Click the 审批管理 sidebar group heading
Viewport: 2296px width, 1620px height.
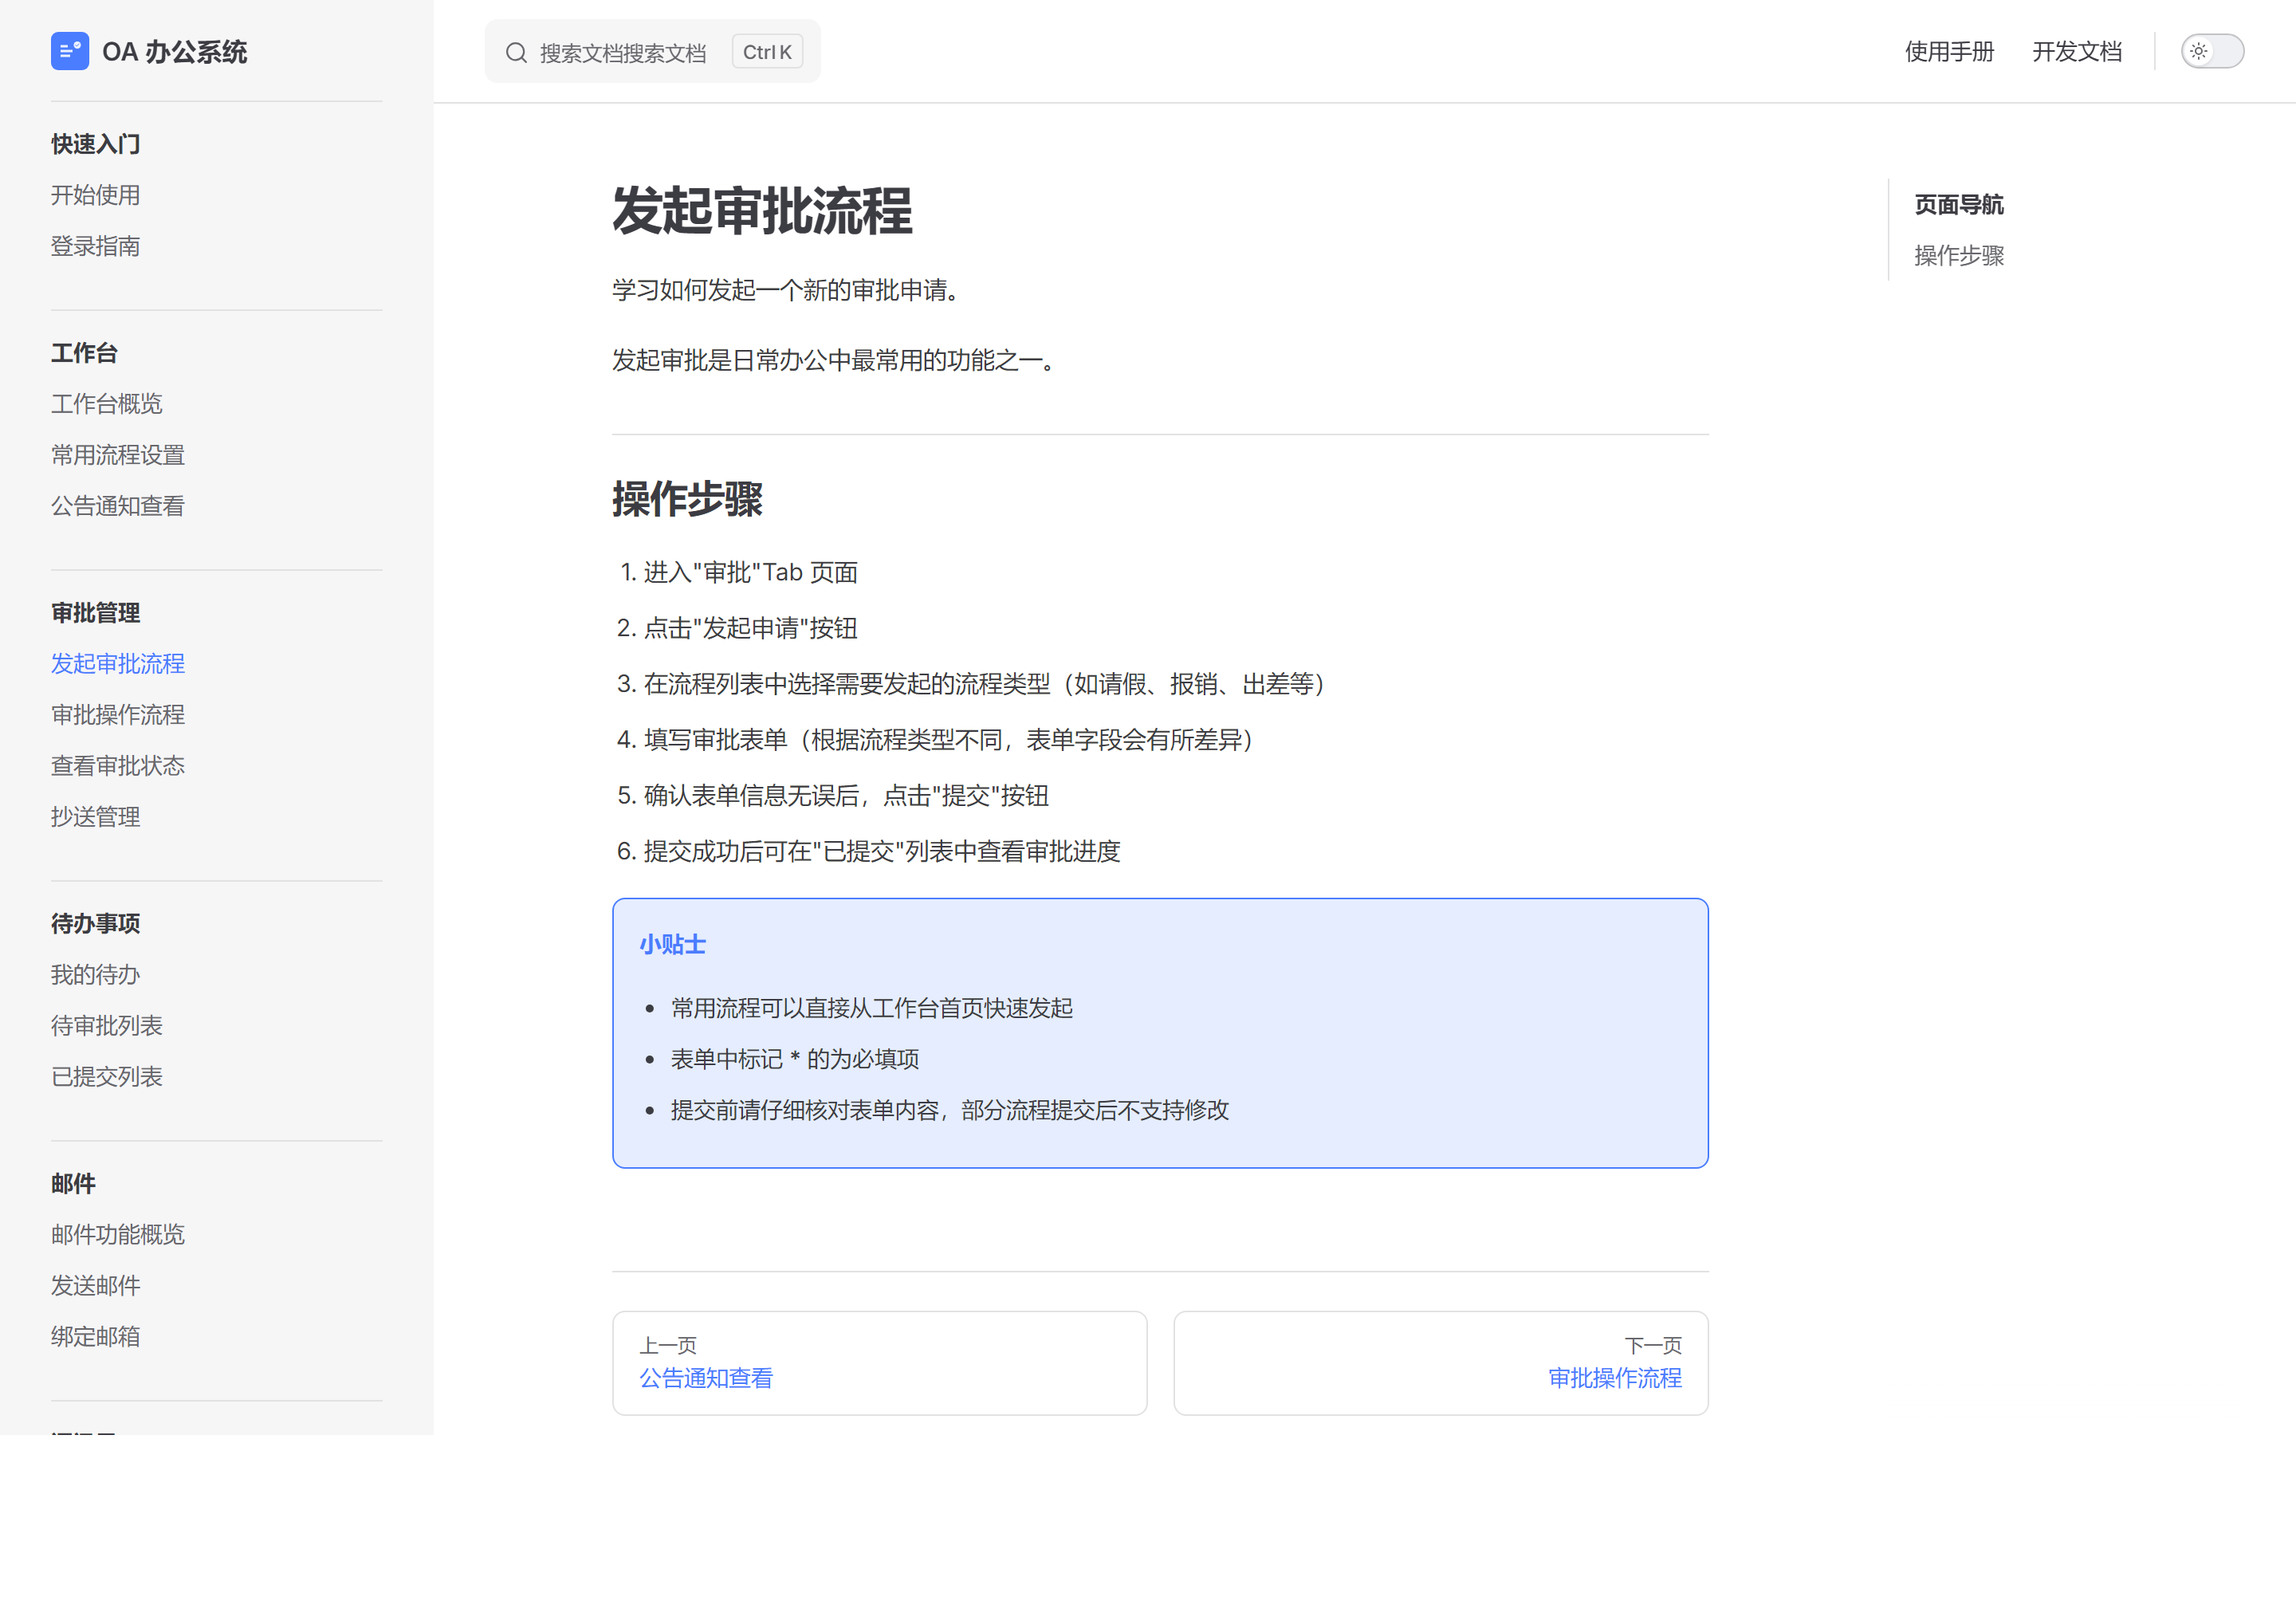pos(96,613)
